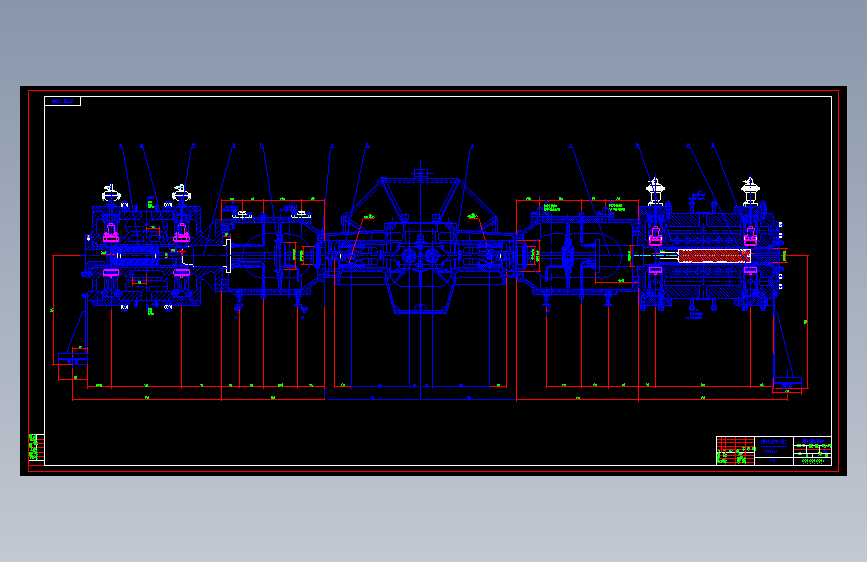Select the left support foot below the left cylinder
This screenshot has height=562, width=867.
73,358
